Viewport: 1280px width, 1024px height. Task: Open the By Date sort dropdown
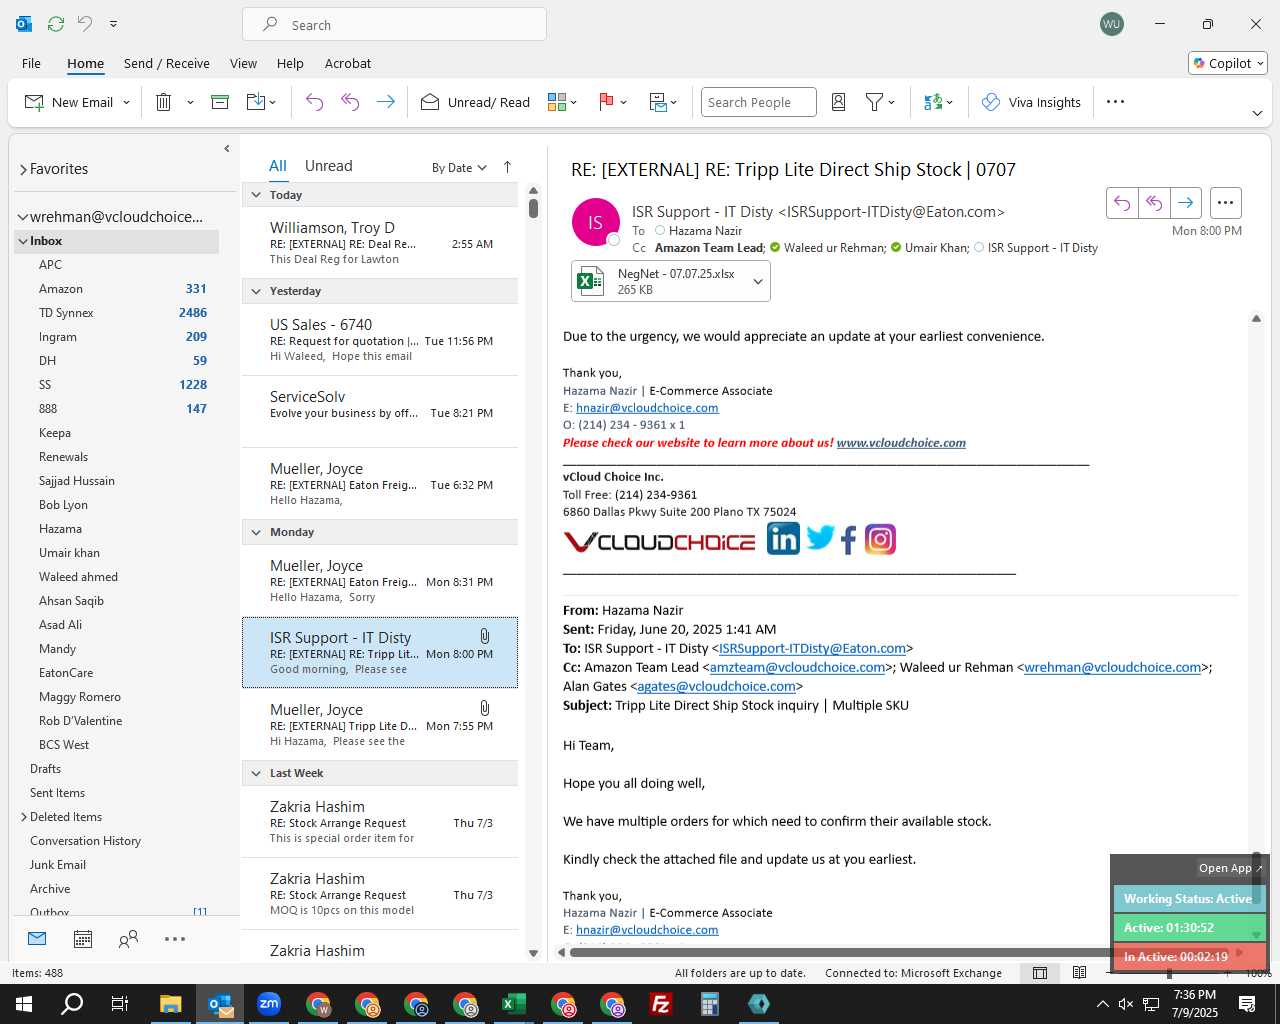pyautogui.click(x=459, y=168)
